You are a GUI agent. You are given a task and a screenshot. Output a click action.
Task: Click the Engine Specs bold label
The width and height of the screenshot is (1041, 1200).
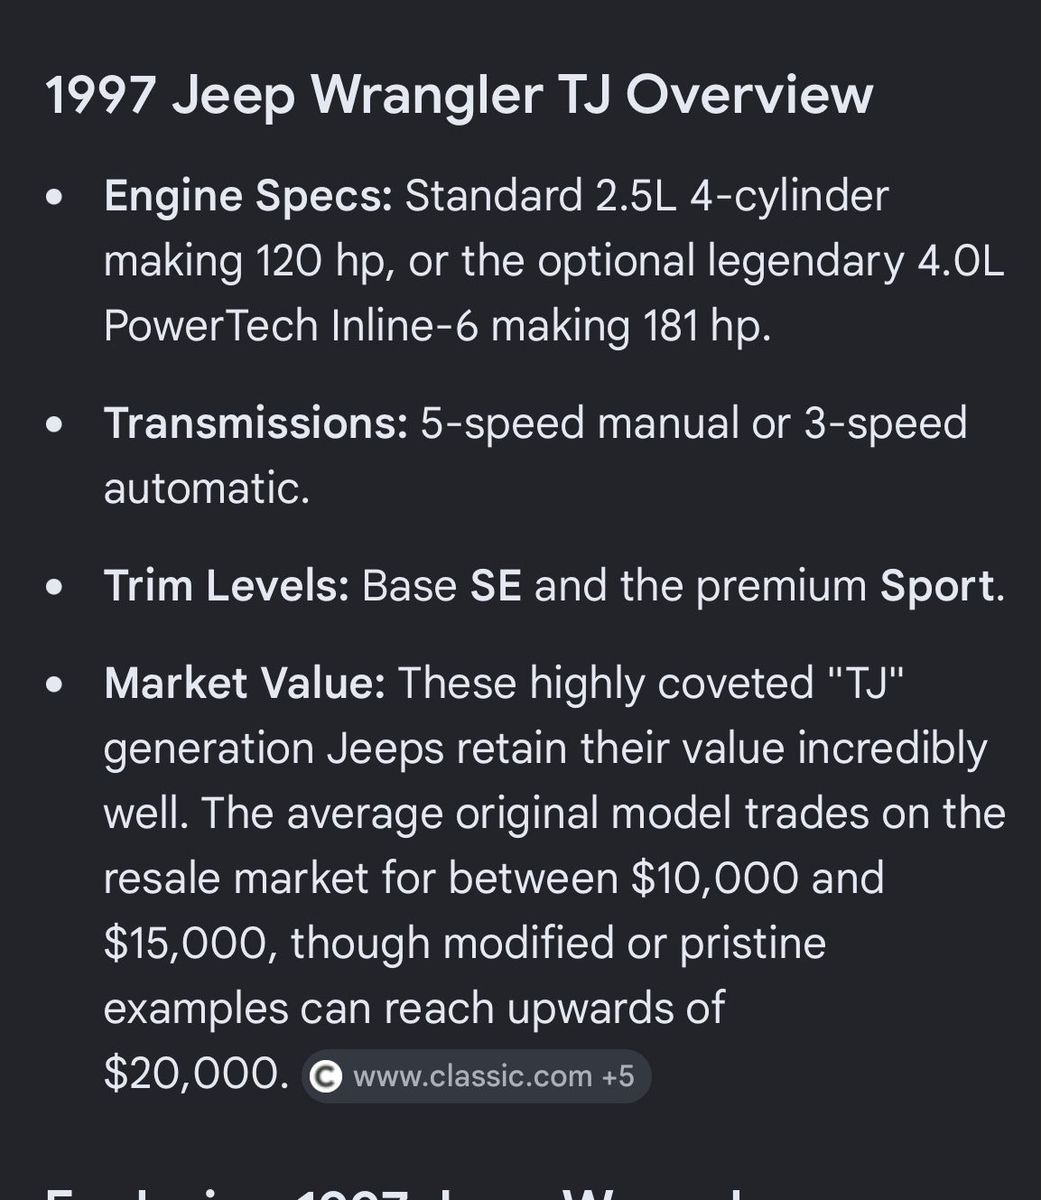tap(248, 196)
